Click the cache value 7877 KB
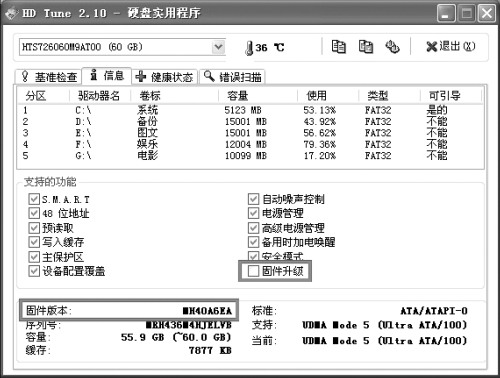This screenshot has height=378, width=500. point(210,351)
